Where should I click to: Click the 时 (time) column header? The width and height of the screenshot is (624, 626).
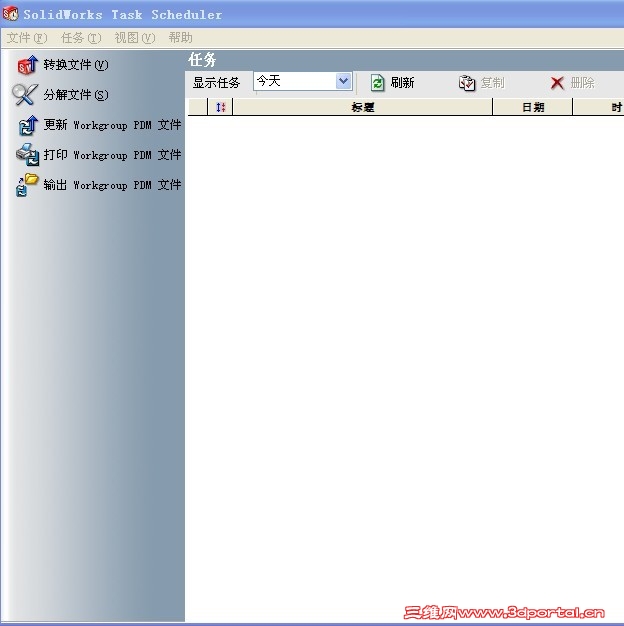coord(598,107)
